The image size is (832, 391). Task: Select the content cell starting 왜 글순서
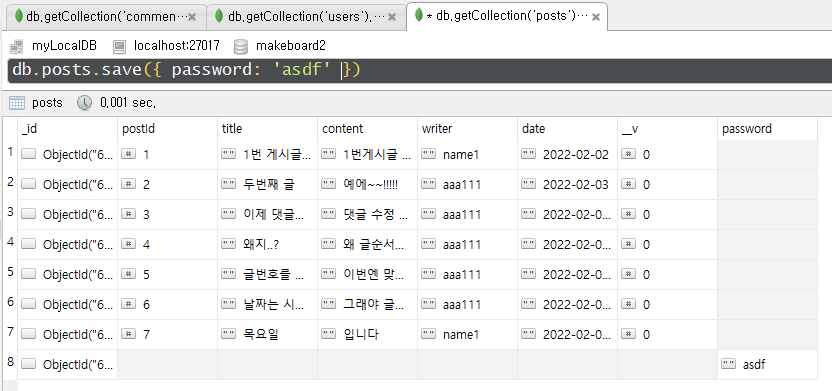point(368,245)
